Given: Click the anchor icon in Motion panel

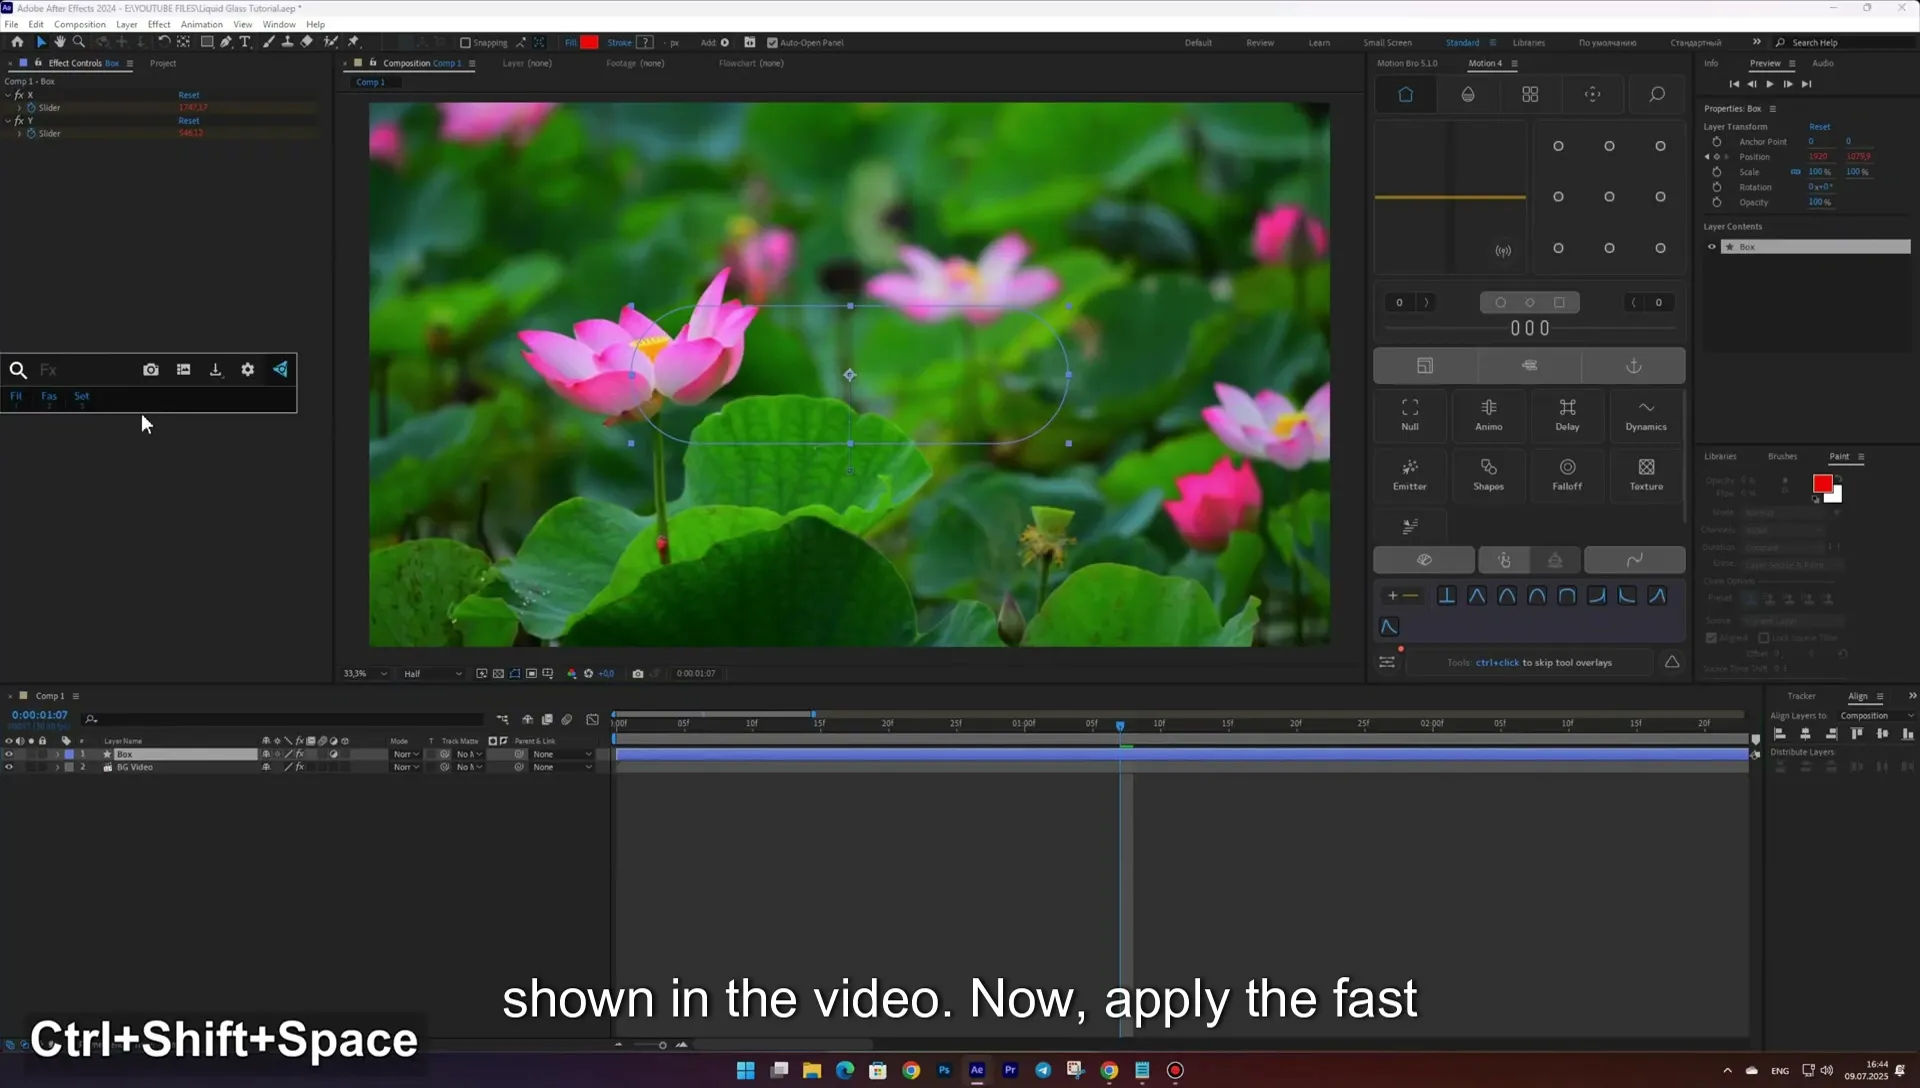Looking at the screenshot, I should click(x=1634, y=366).
